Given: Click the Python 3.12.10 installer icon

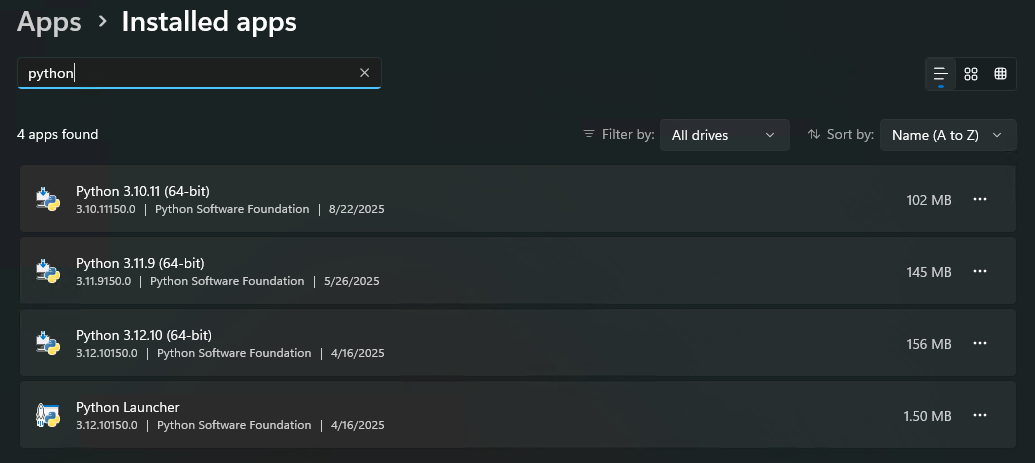Looking at the screenshot, I should [48, 343].
